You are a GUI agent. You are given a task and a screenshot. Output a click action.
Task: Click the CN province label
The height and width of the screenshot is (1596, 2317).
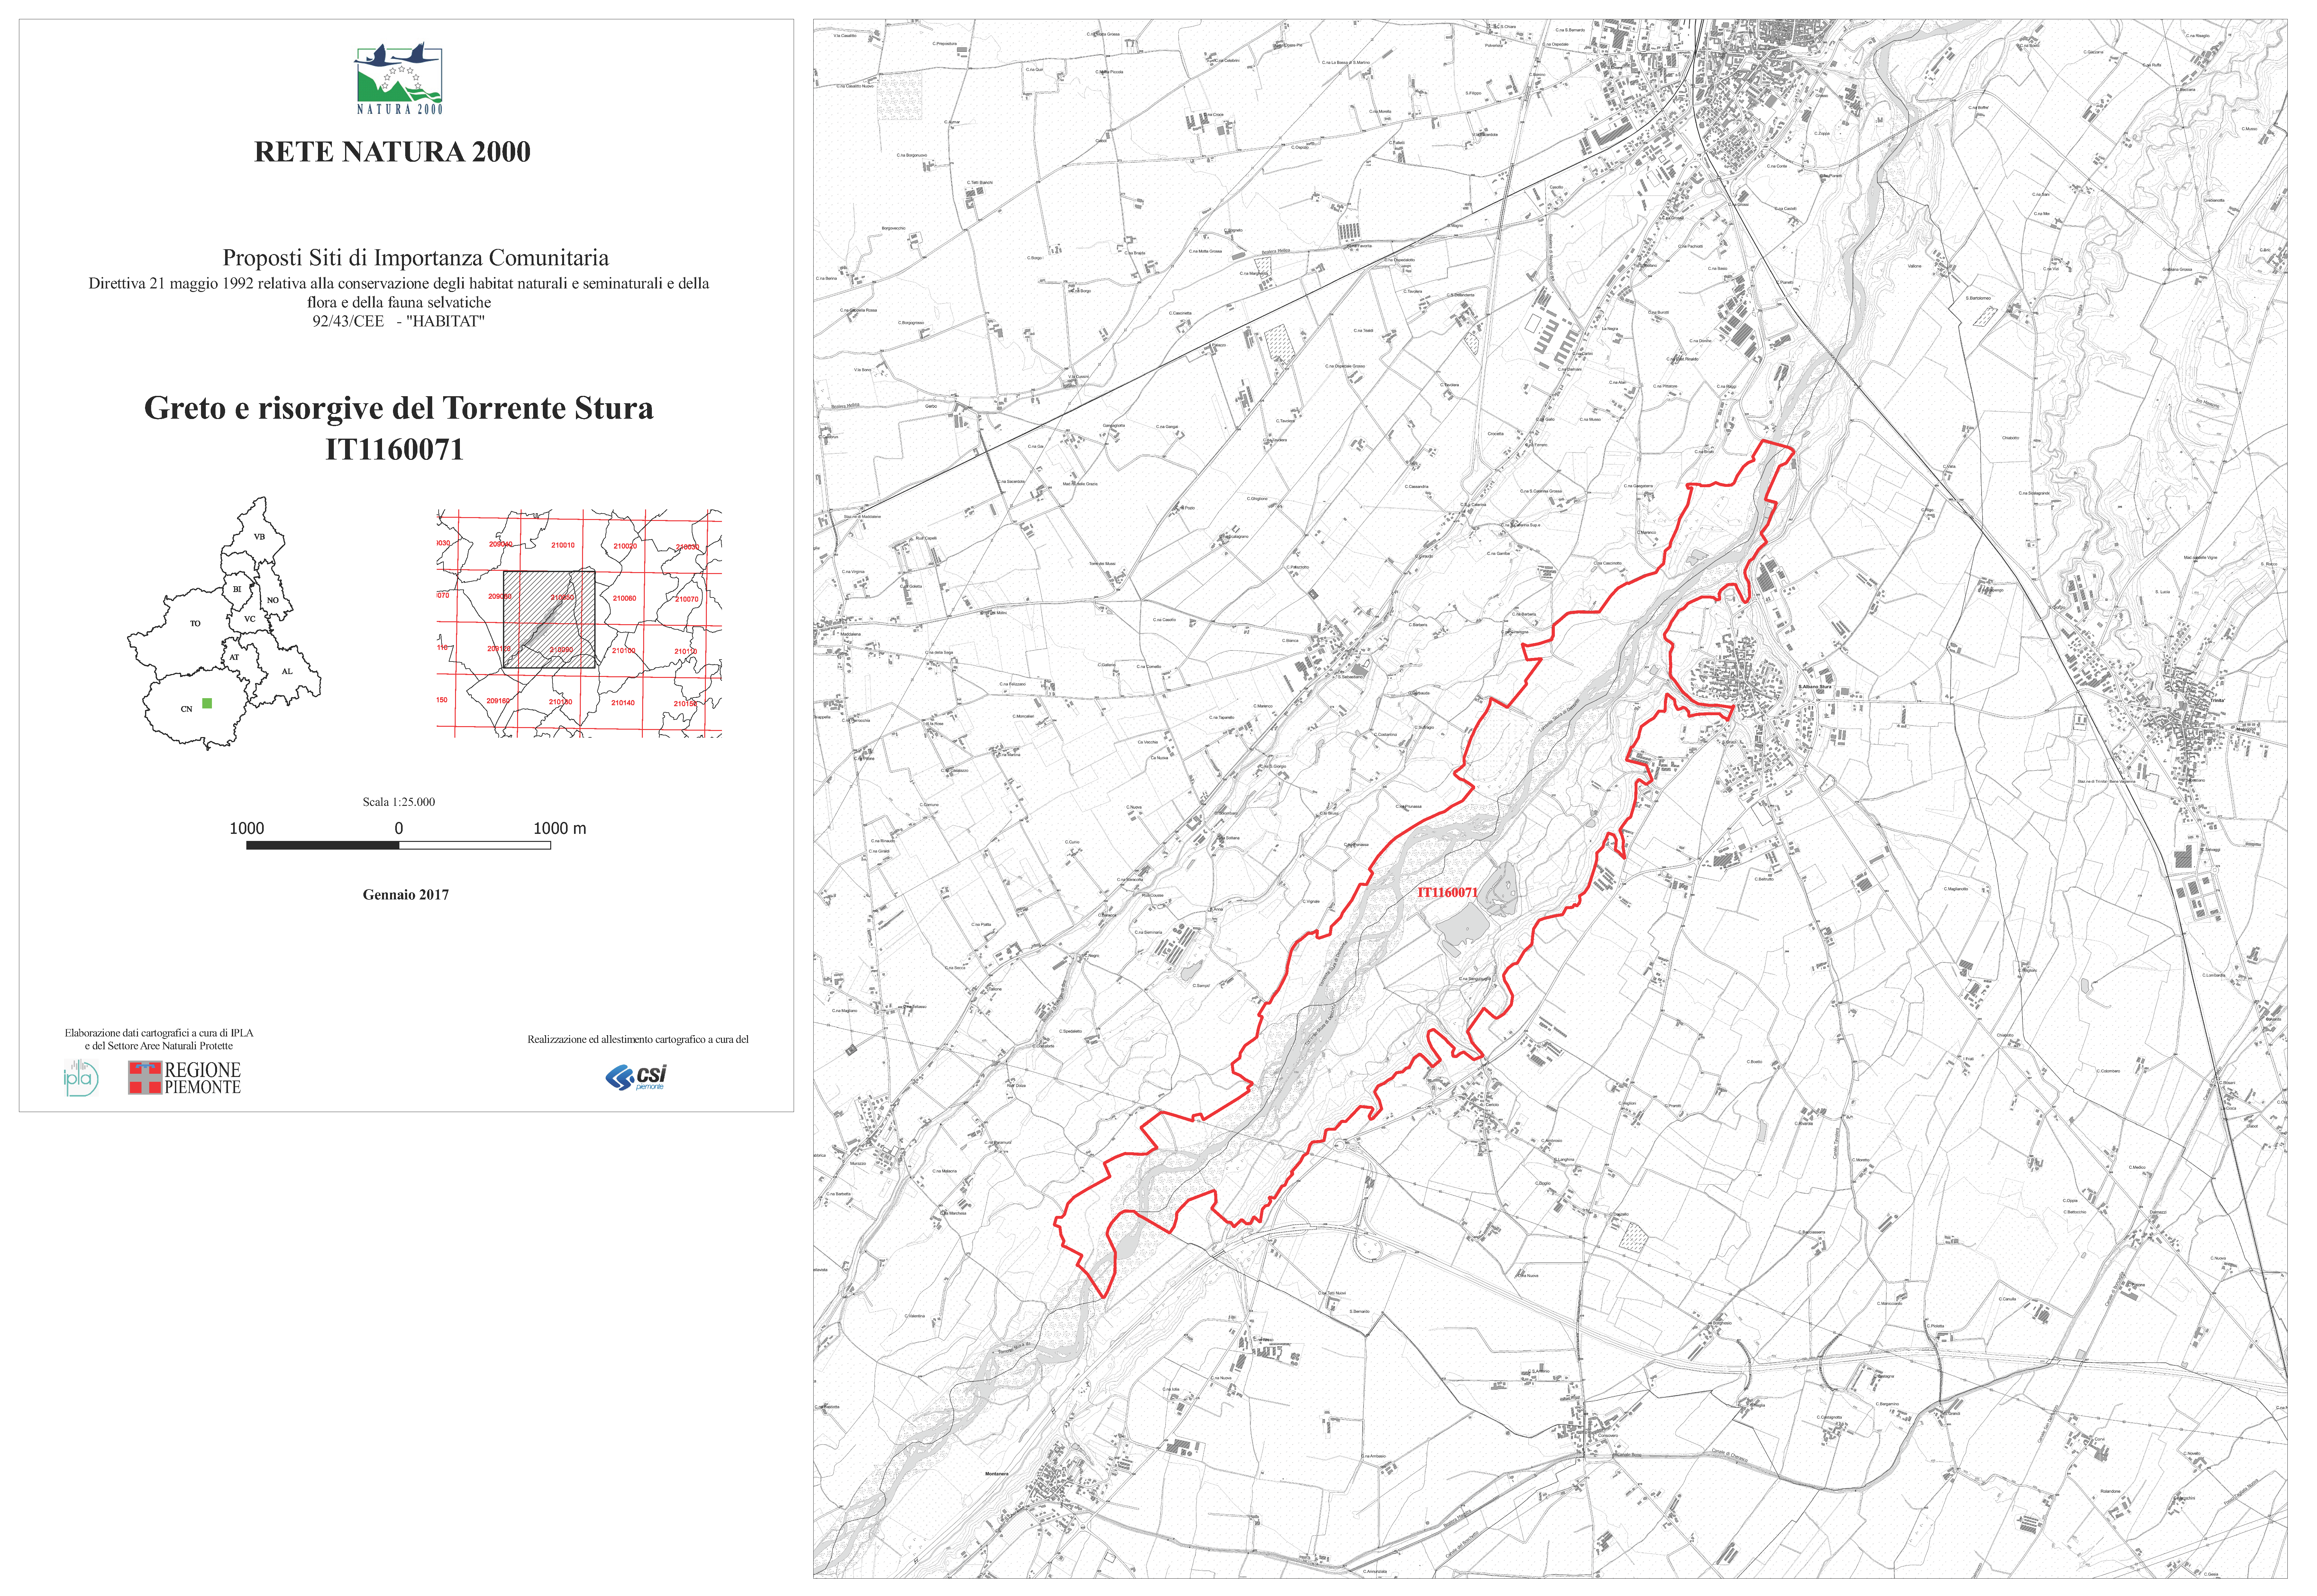point(186,709)
